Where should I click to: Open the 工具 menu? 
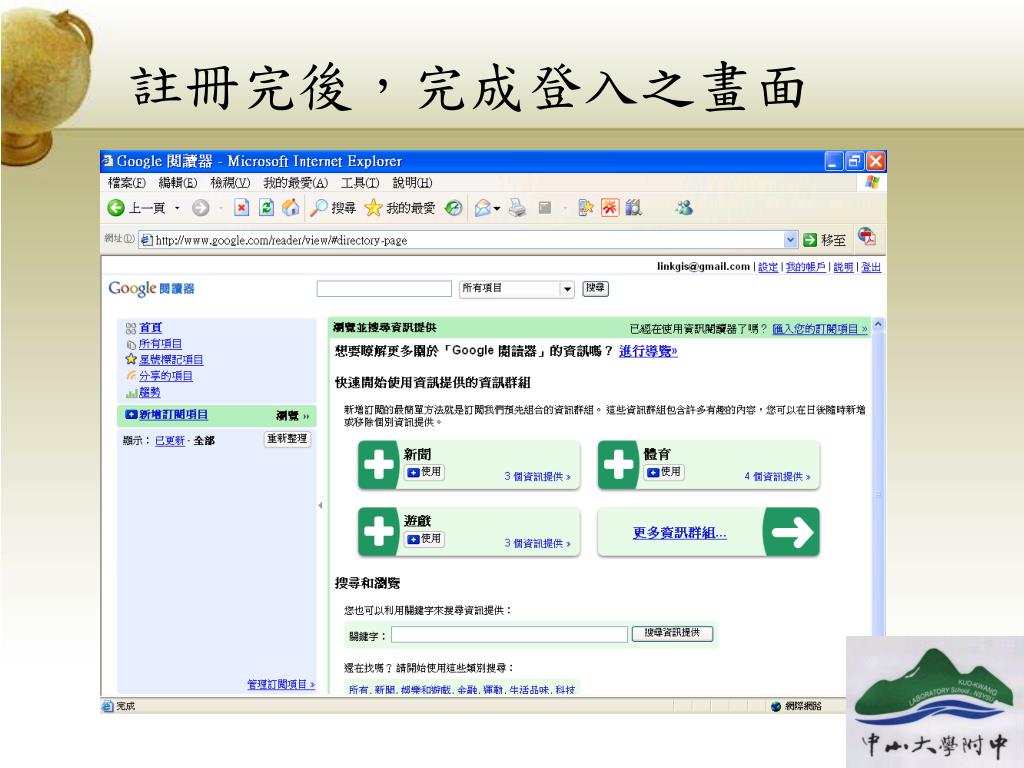pos(360,183)
